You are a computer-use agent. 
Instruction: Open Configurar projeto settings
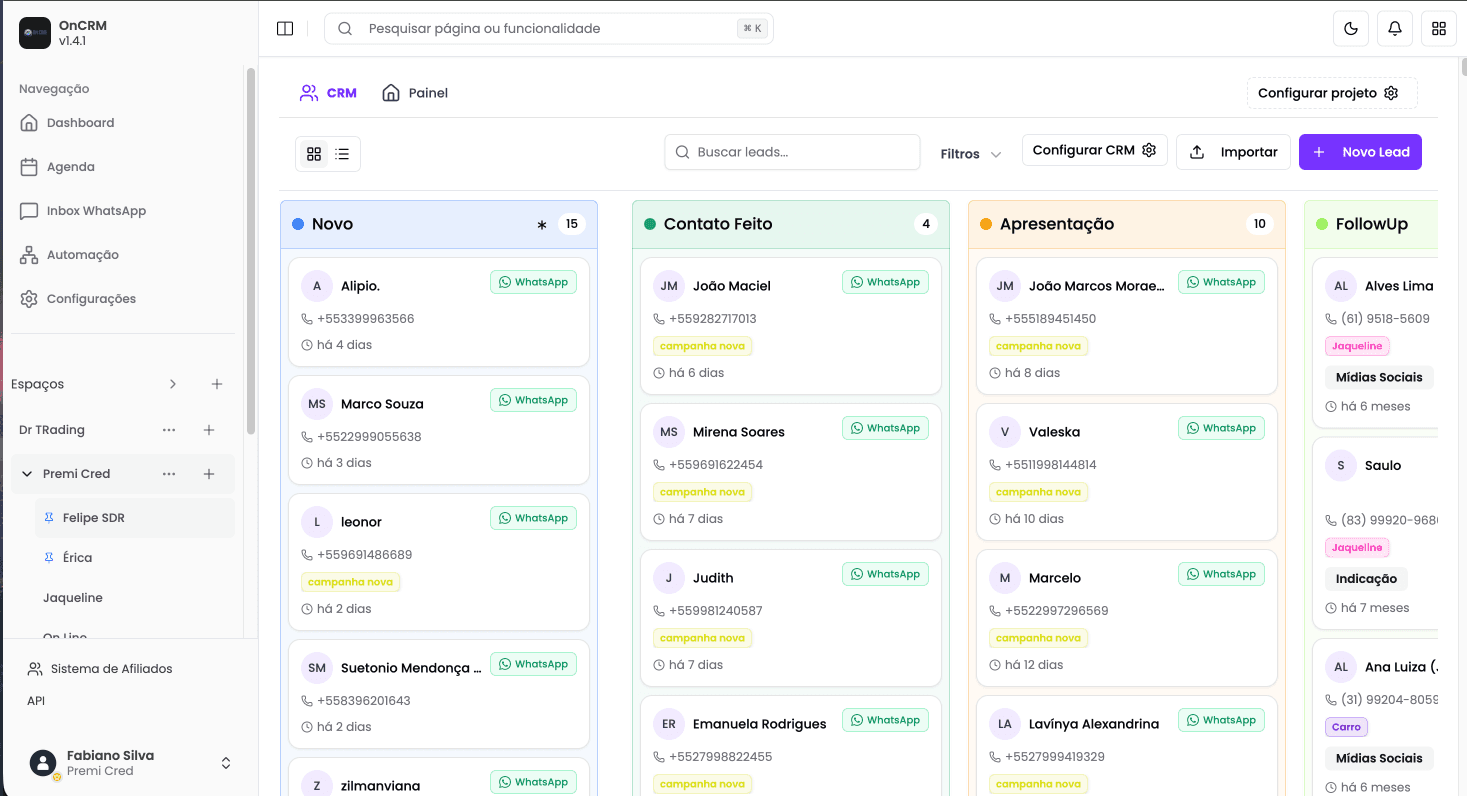pyautogui.click(x=1332, y=93)
